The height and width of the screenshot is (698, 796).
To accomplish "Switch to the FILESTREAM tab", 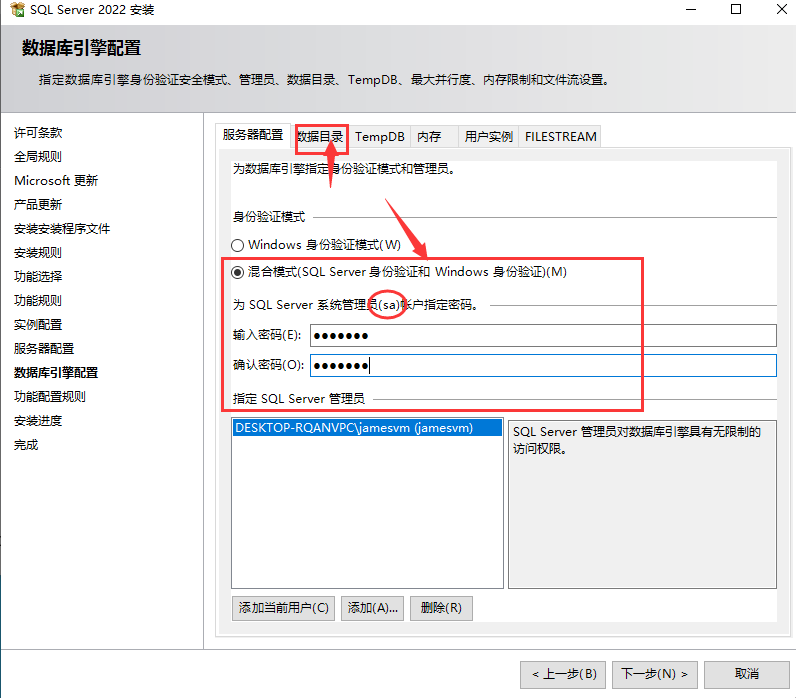I will coord(560,137).
